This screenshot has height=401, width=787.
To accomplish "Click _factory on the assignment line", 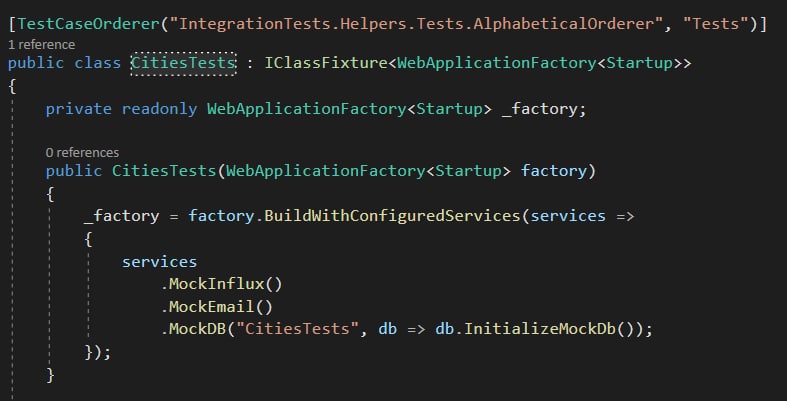I will 121,216.
